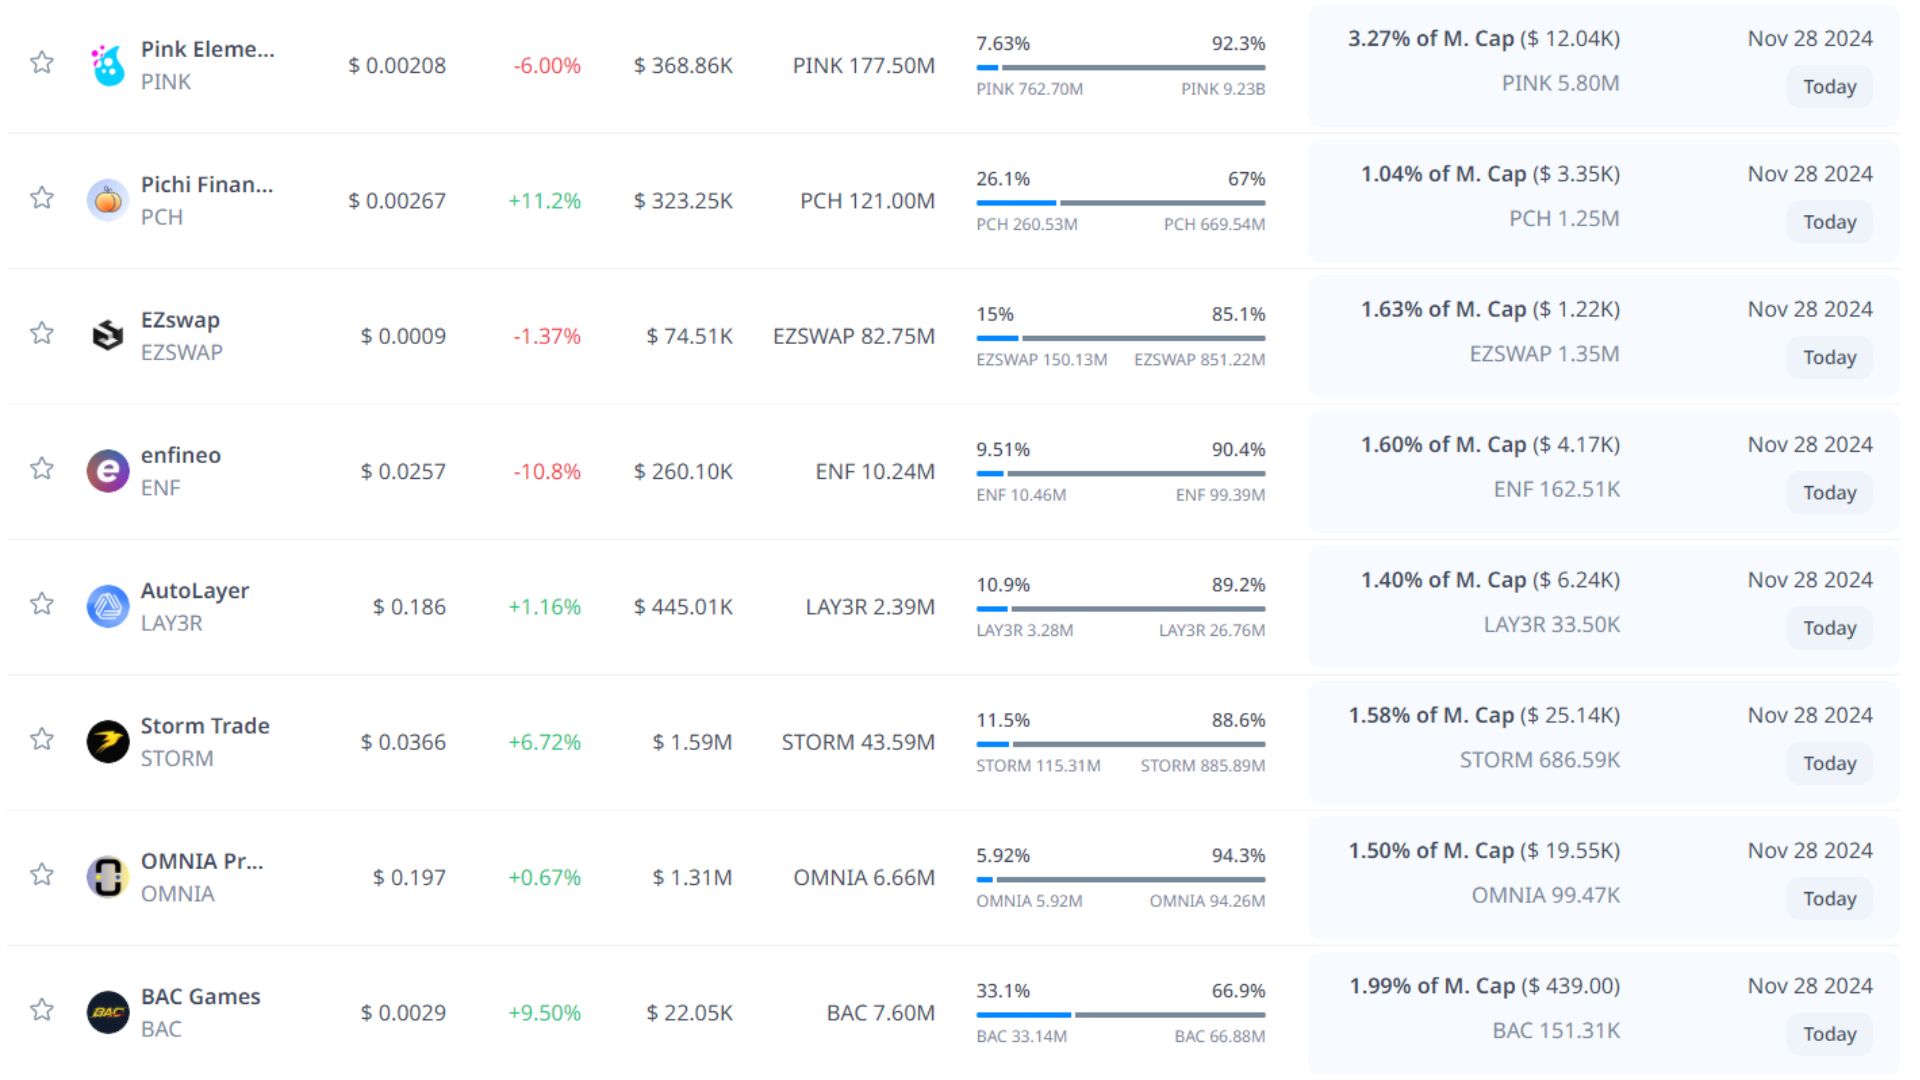Star Pink Elements as a favorite
This screenshot has height=1080, width=1920.
point(42,63)
